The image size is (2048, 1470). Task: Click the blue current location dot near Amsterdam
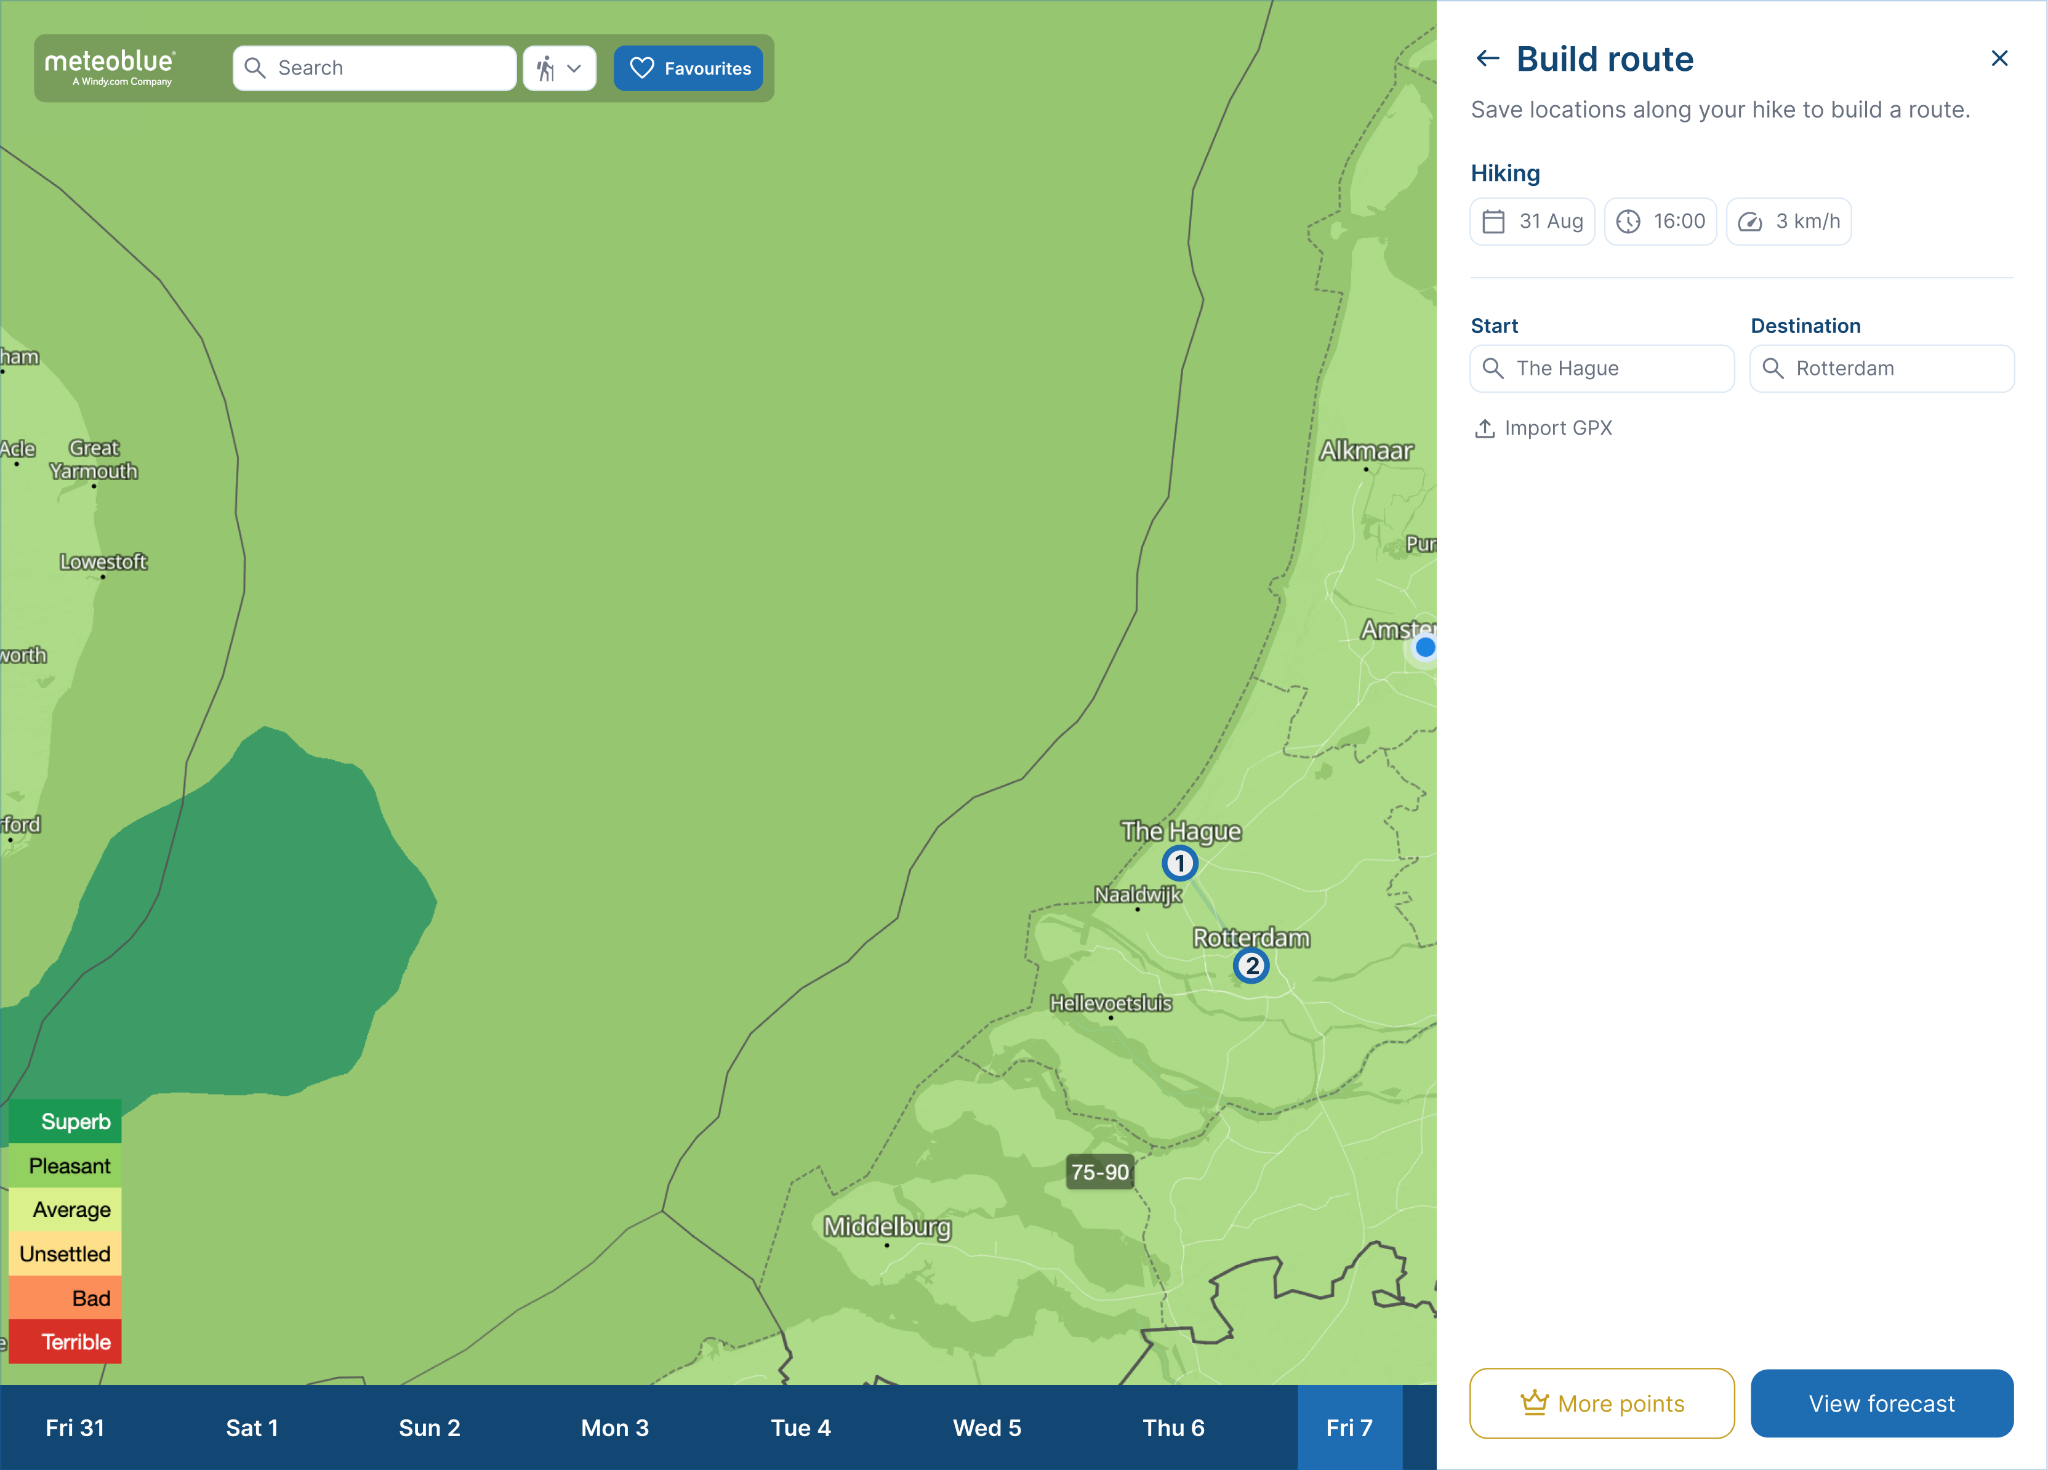tap(1425, 648)
